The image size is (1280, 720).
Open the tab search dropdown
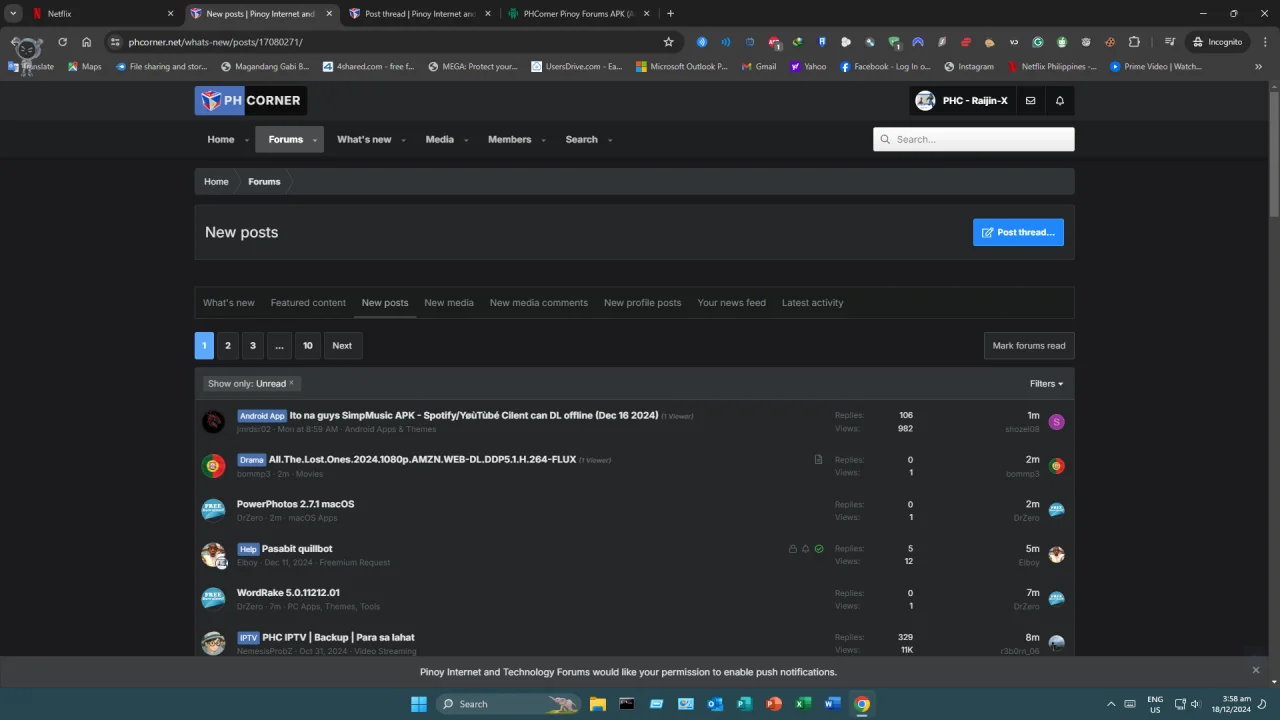point(13,14)
